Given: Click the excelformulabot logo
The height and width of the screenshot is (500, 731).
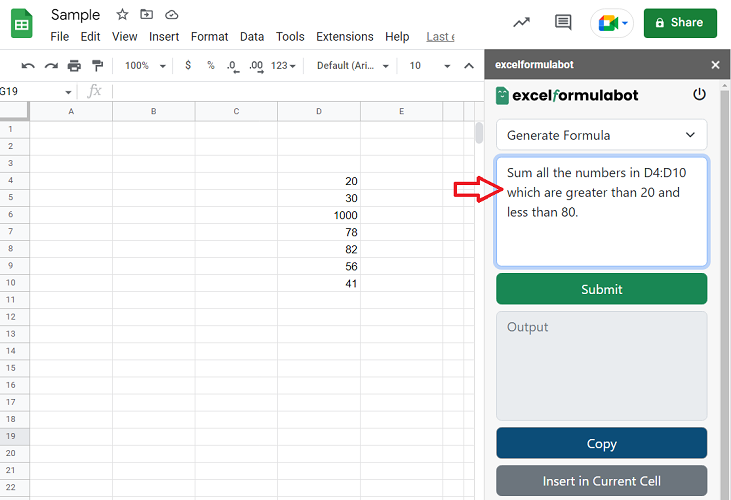Looking at the screenshot, I should pyautogui.click(x=567, y=96).
